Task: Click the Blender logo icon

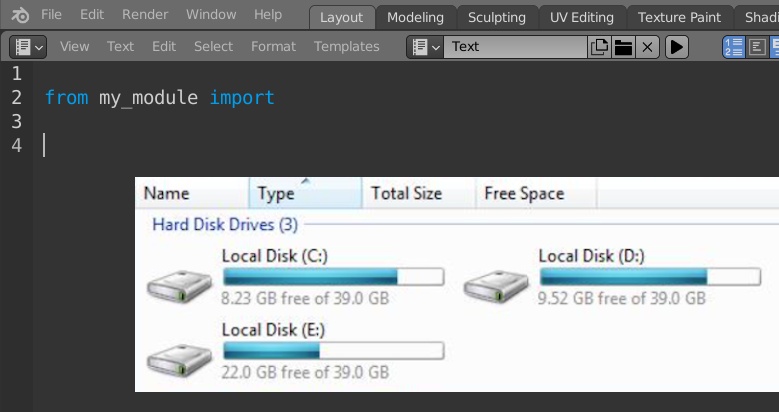Action: click(x=20, y=15)
